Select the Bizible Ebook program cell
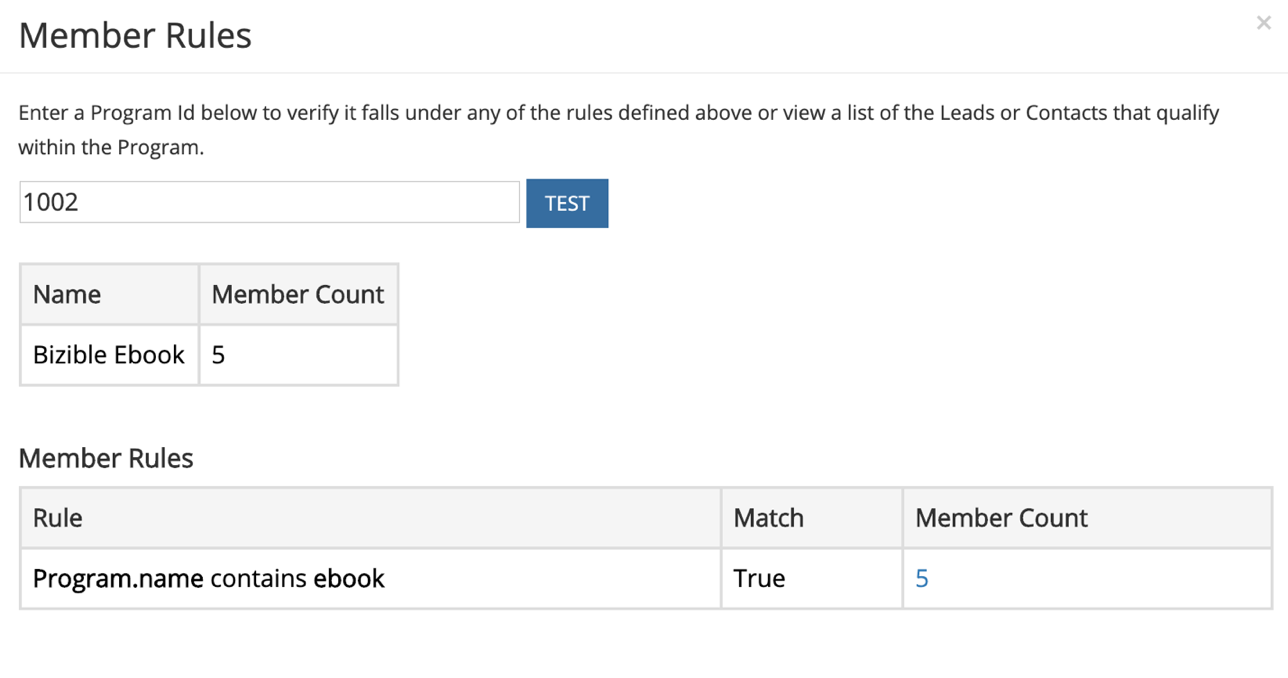 109,355
